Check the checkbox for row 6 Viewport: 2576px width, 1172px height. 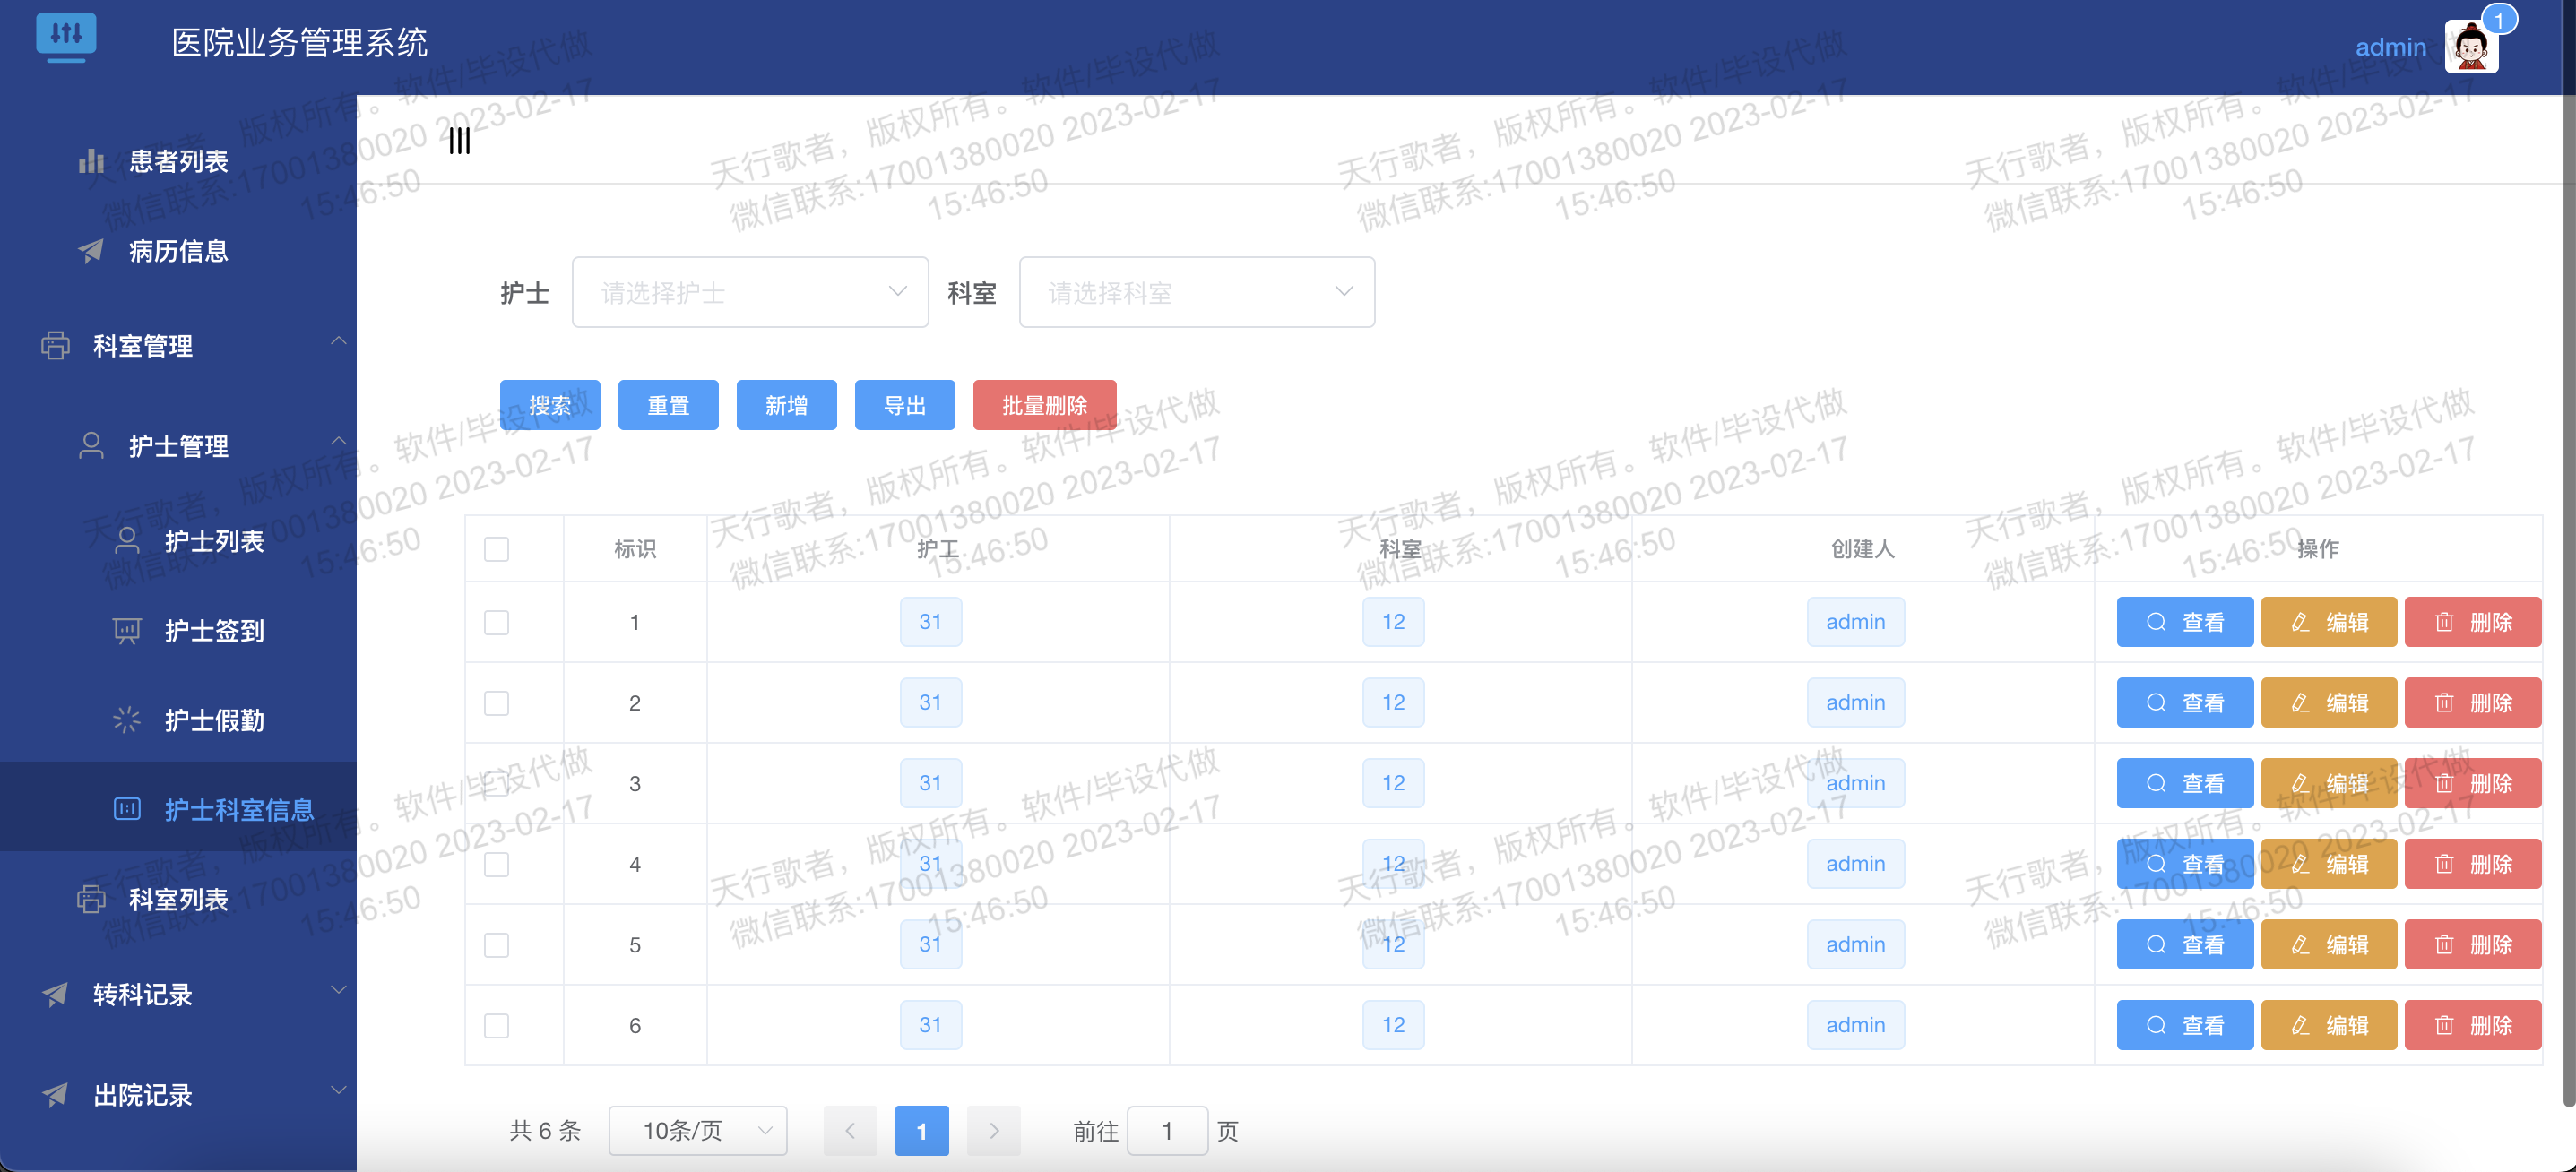496,1025
